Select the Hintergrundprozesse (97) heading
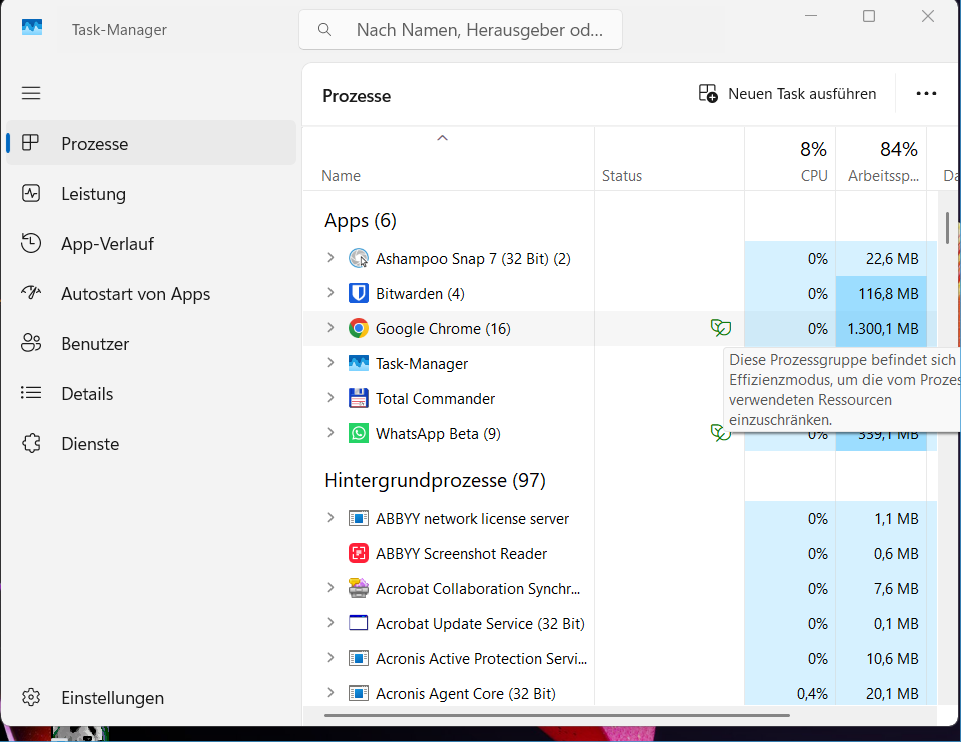The width and height of the screenshot is (961, 742). point(435,480)
